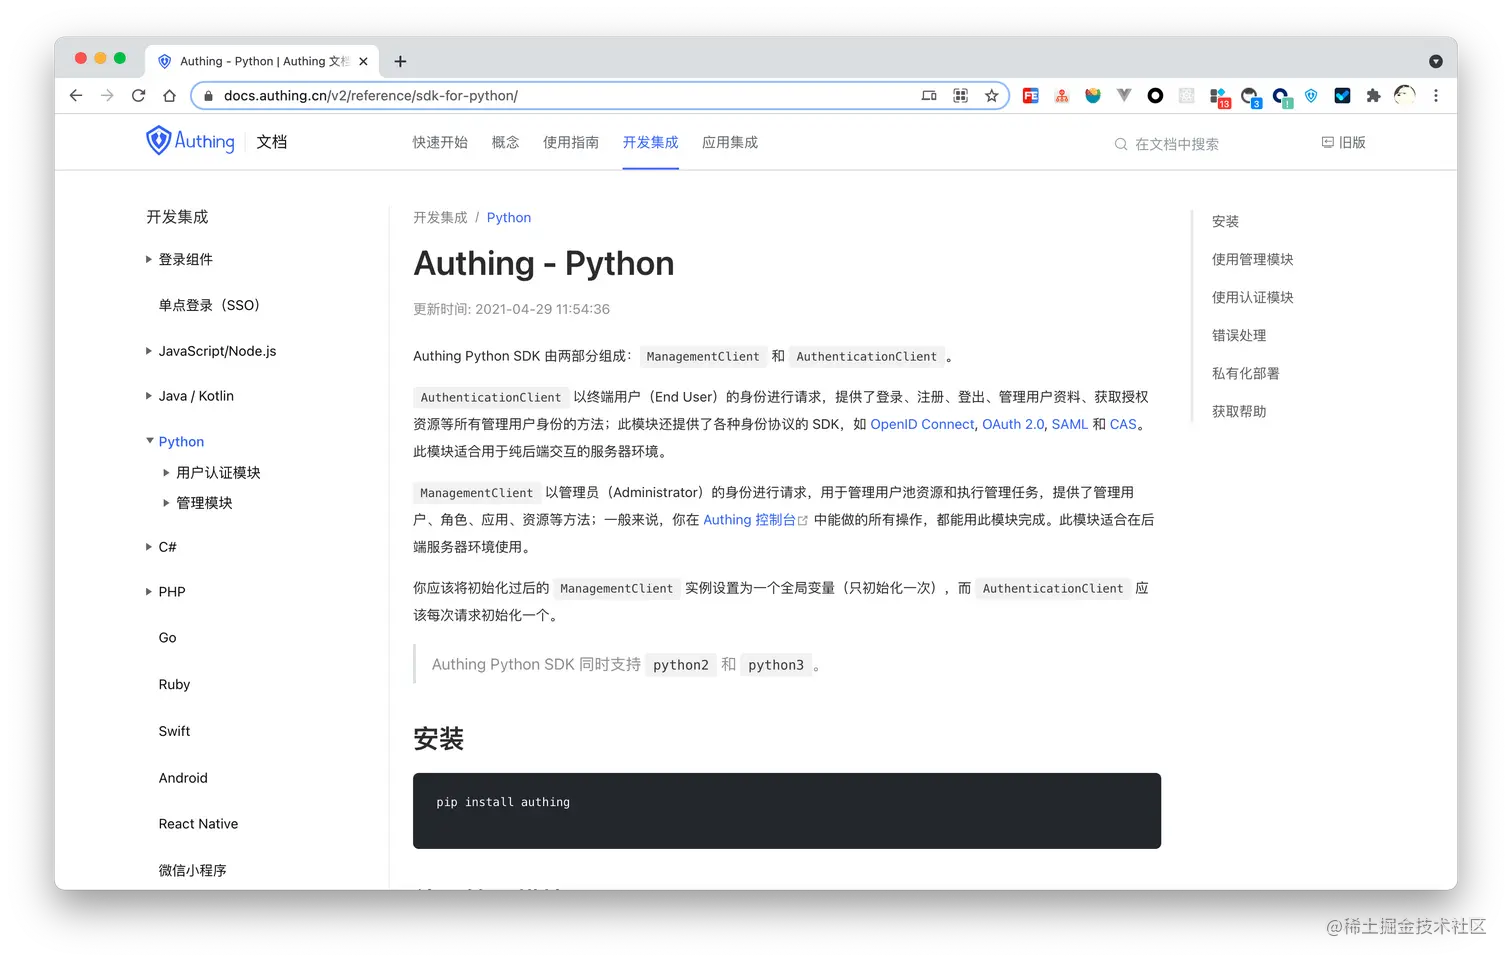The image size is (1512, 962).
Task: Open the 应用集成 nav tab
Action: pos(730,143)
